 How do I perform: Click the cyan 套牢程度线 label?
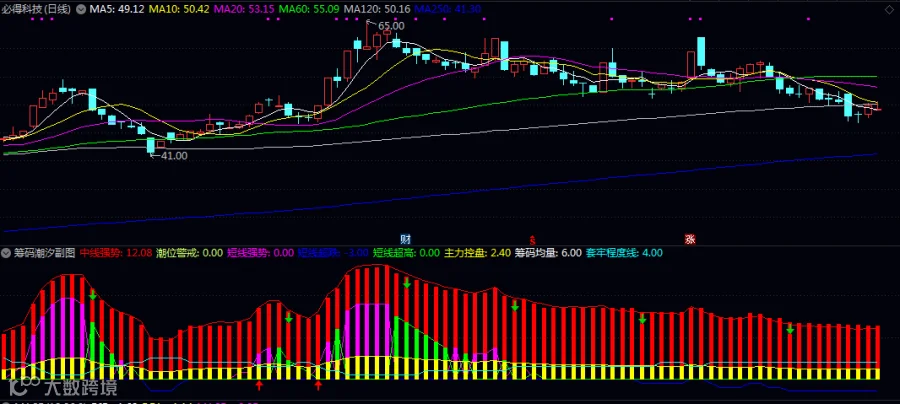(624, 253)
